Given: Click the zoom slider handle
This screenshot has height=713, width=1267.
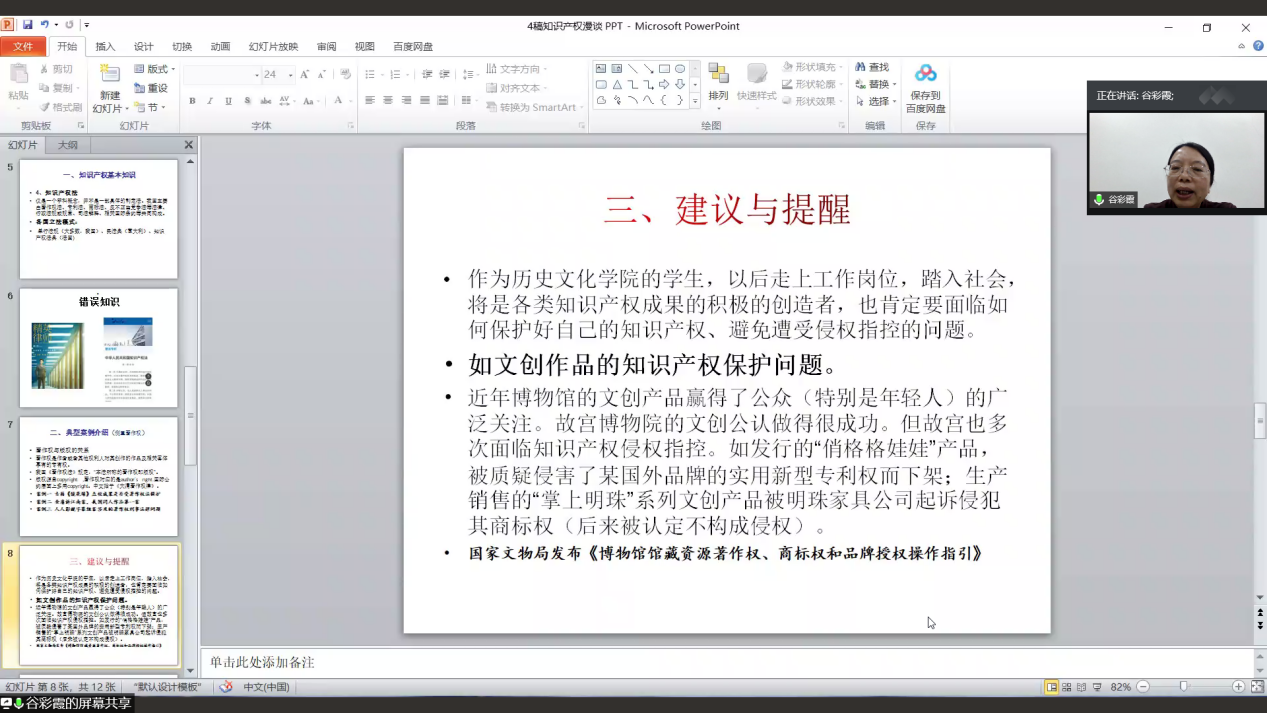Looking at the screenshot, I should 1183,687.
